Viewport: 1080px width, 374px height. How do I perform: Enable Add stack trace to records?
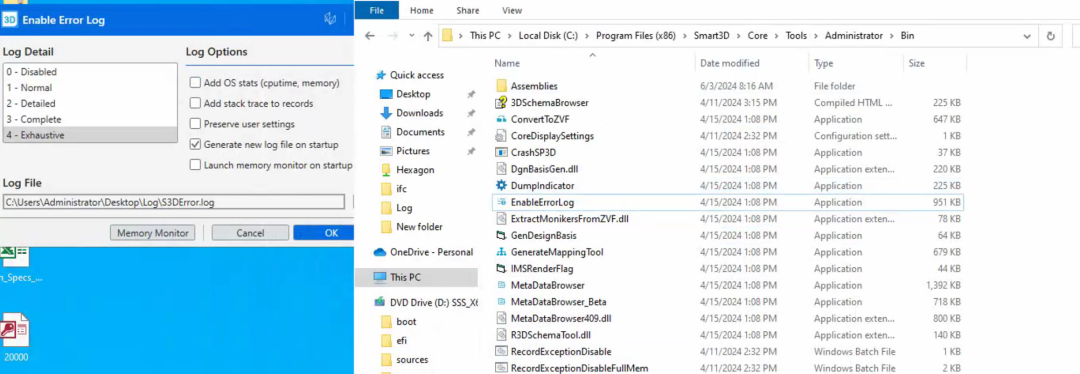[195, 103]
